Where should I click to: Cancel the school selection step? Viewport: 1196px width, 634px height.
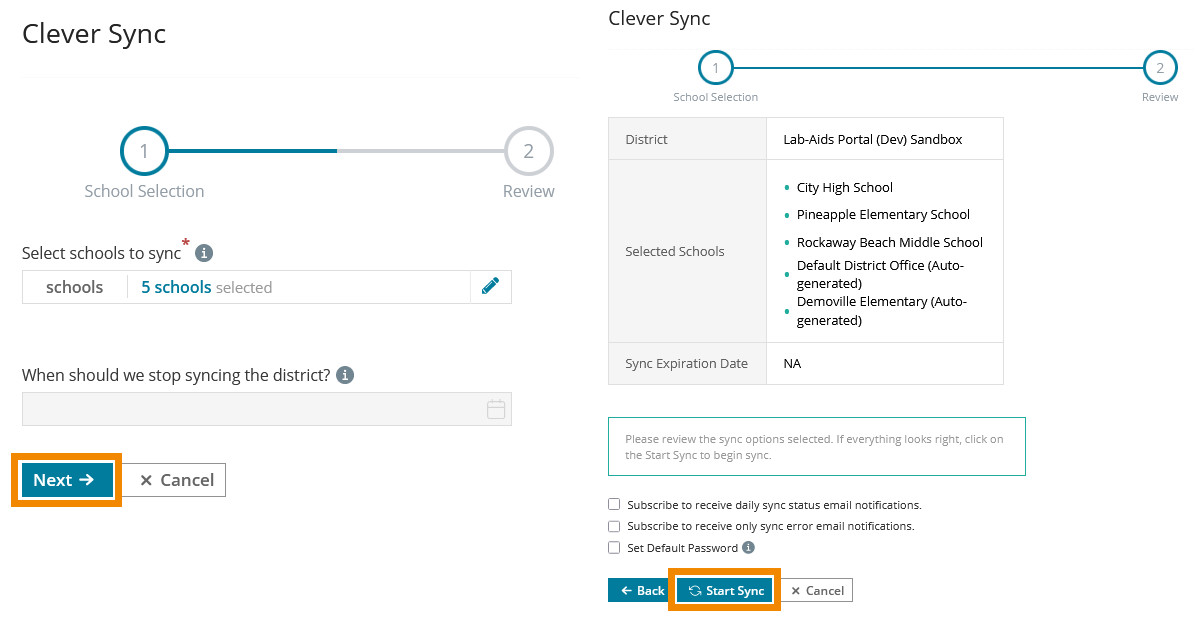pos(176,480)
